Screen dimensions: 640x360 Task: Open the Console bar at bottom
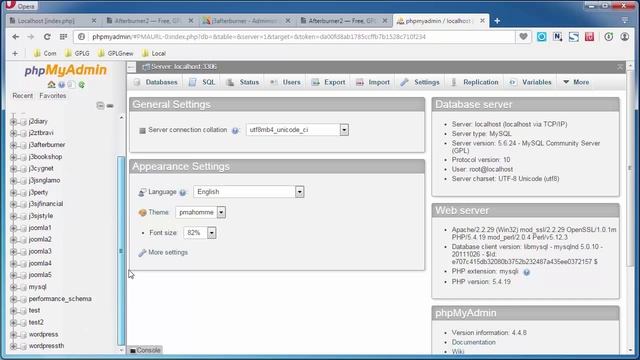pos(145,350)
